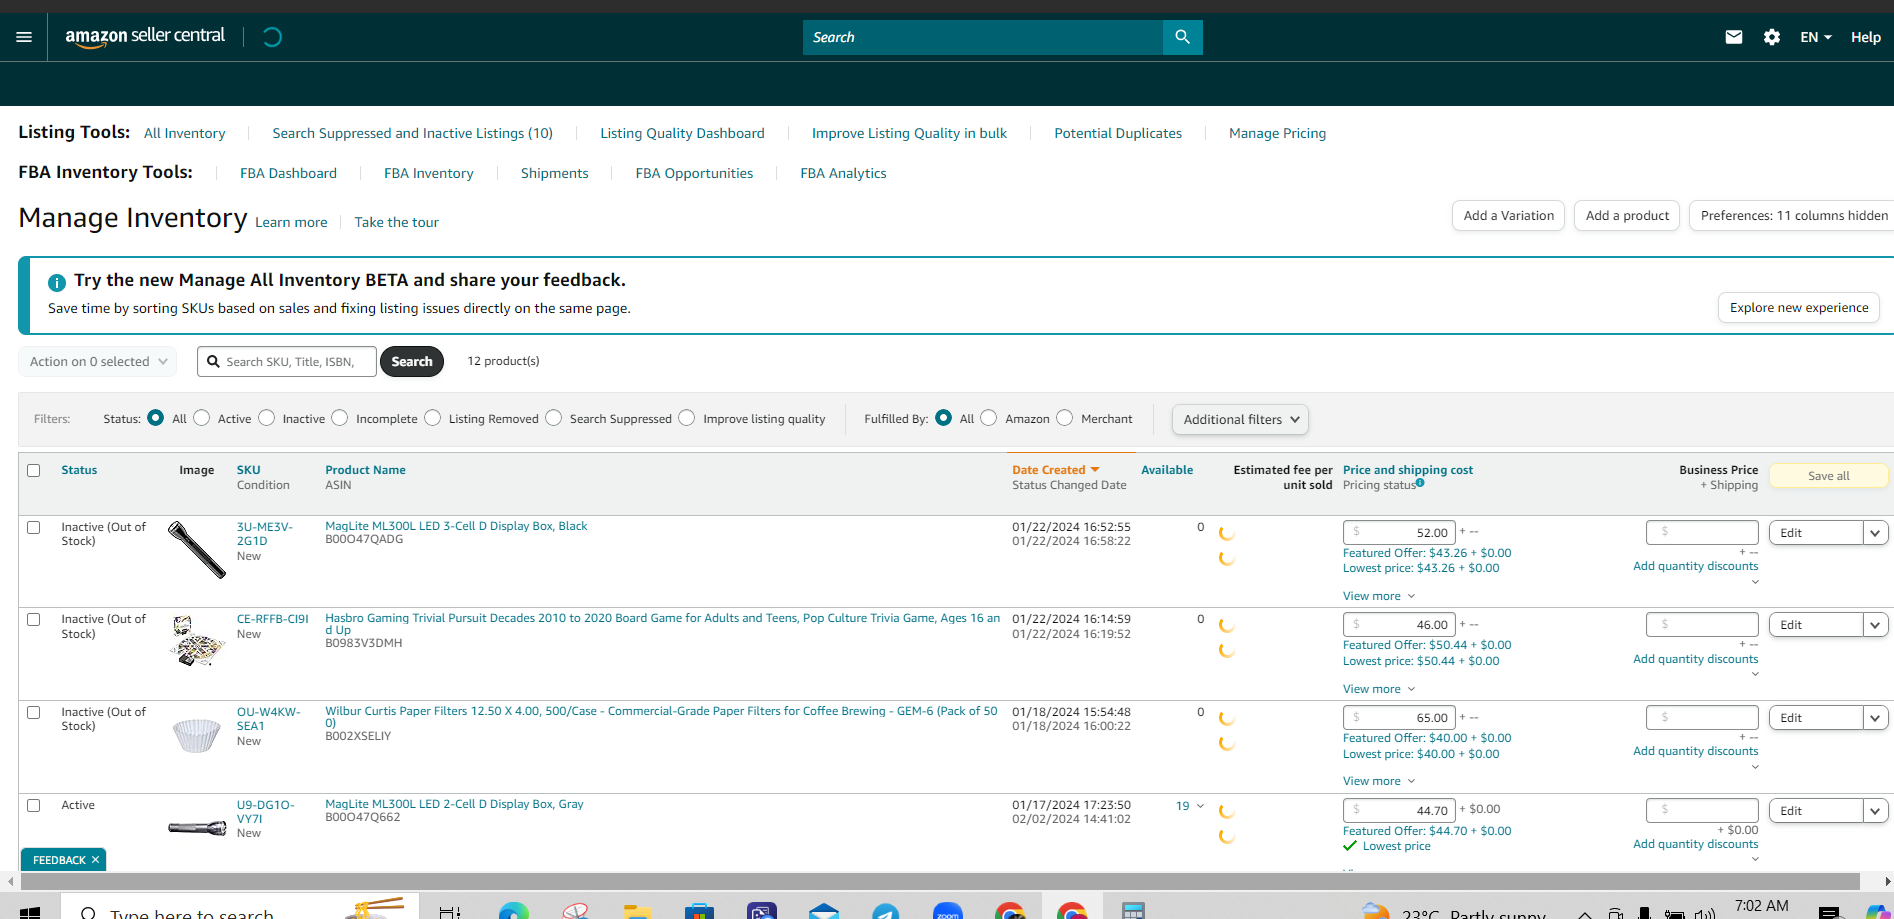Choose the Search Suppressed status radio
Viewport: 1894px width, 919px height.
[554, 418]
